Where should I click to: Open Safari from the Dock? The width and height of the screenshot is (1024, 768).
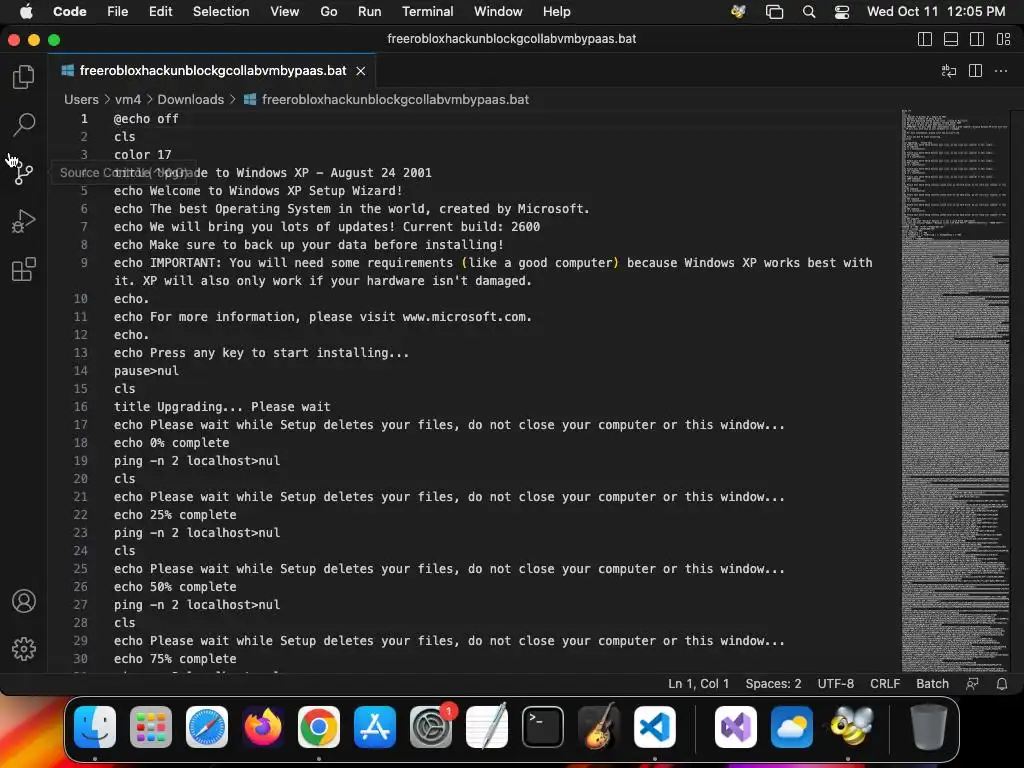207,727
